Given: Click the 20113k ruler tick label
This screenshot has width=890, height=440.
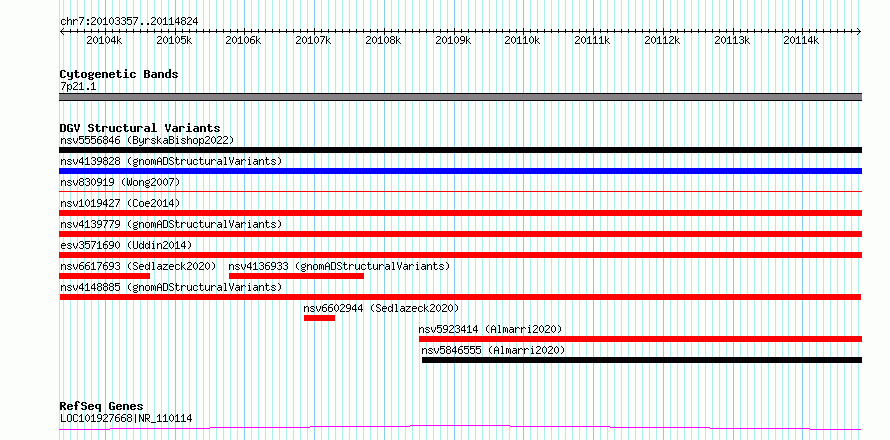Looking at the screenshot, I should 732,40.
